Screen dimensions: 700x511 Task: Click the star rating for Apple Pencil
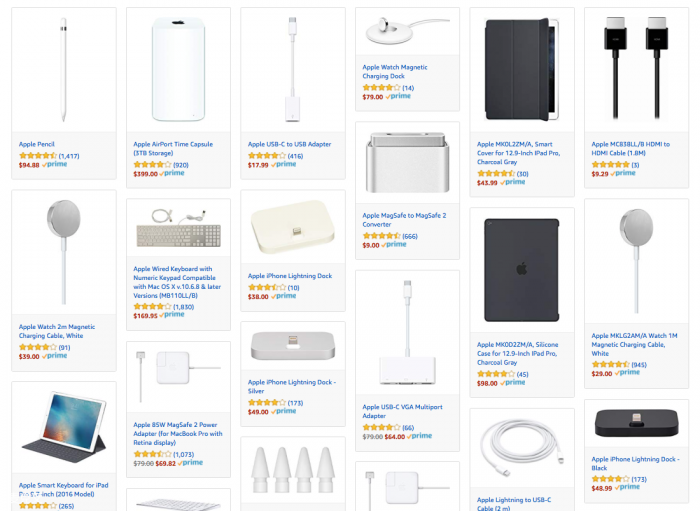click(x=38, y=156)
